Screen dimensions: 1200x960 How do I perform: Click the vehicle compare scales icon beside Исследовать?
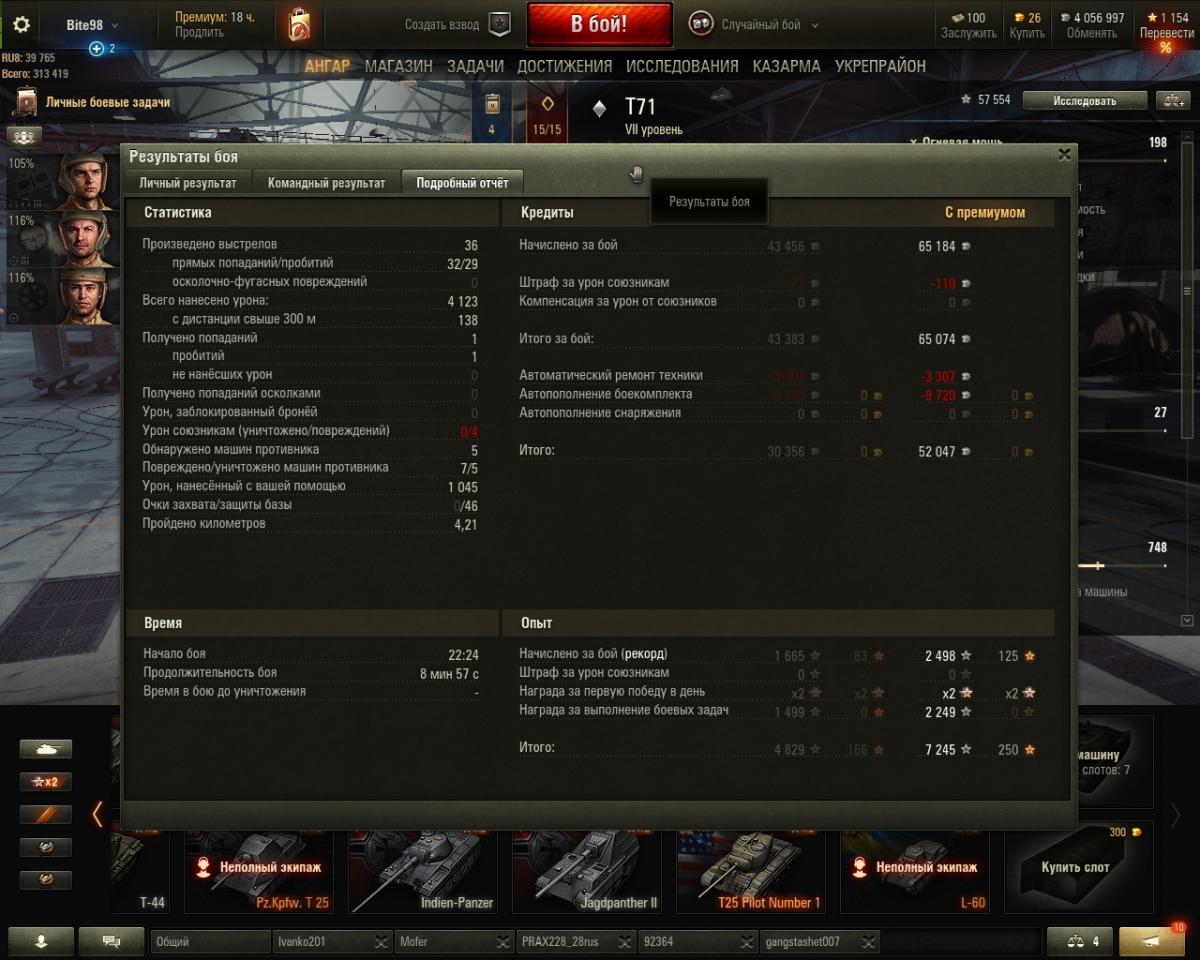point(1172,100)
